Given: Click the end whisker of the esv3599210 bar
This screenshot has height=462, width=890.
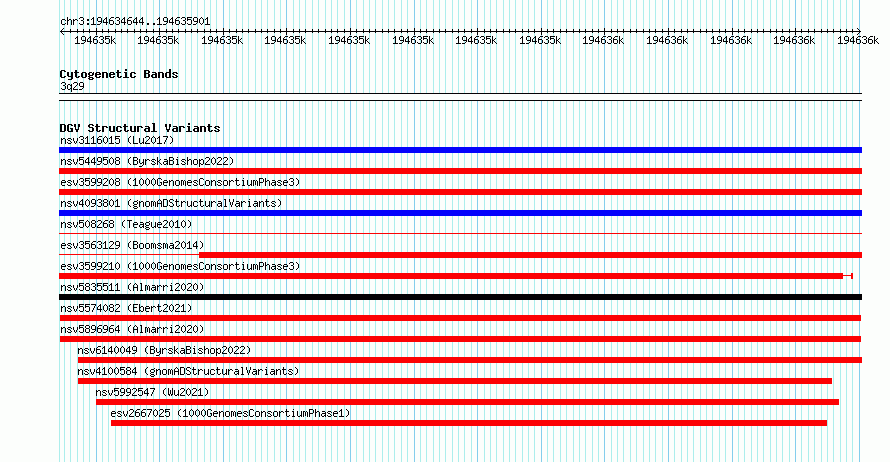Looking at the screenshot, I should (x=848, y=276).
